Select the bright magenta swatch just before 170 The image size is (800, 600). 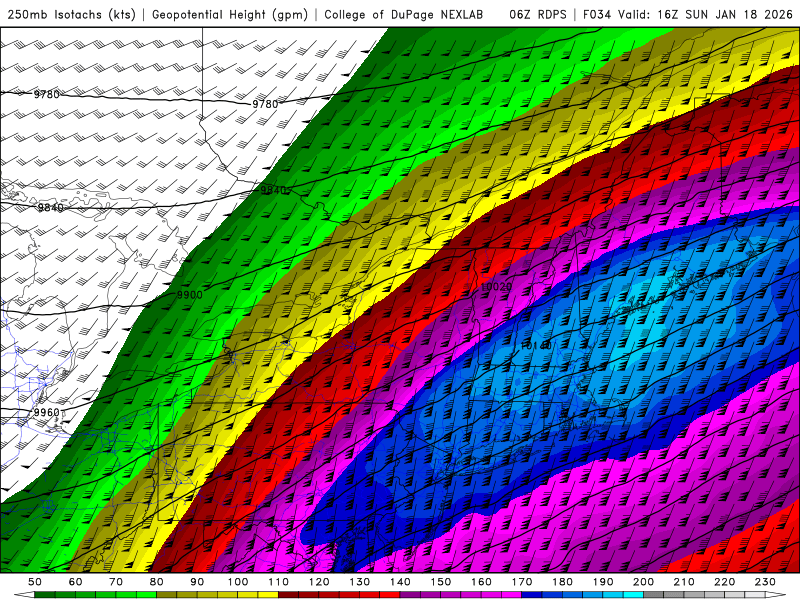511,595
